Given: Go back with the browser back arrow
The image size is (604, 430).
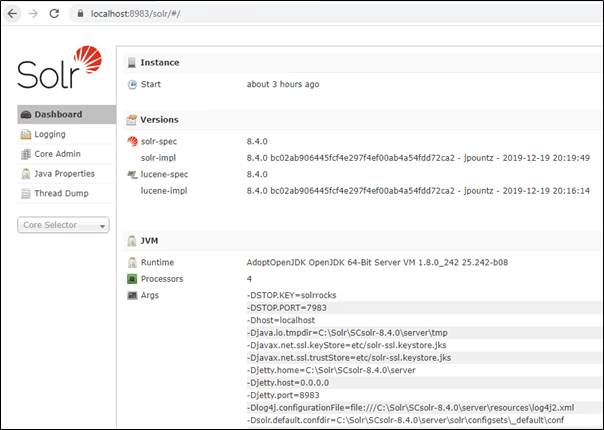Looking at the screenshot, I should click(x=12, y=14).
